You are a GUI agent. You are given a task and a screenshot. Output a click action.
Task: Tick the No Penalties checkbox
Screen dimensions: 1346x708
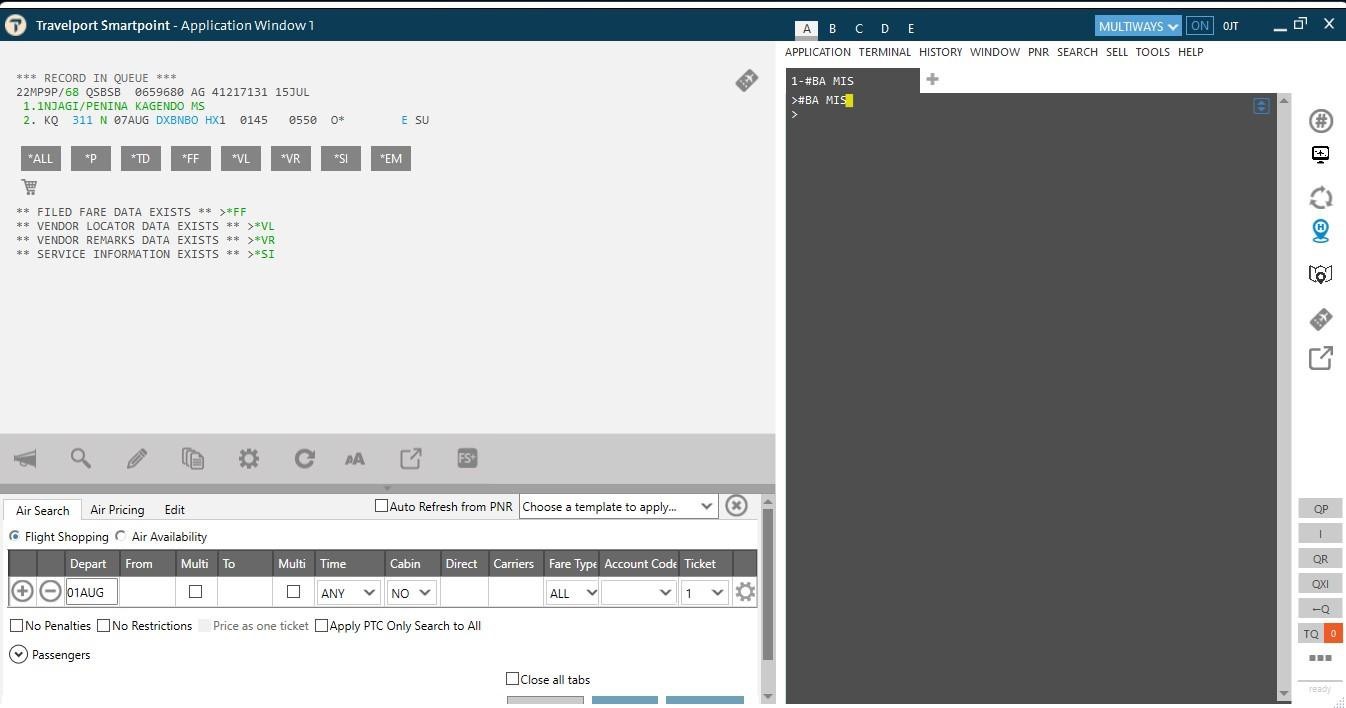(x=16, y=626)
